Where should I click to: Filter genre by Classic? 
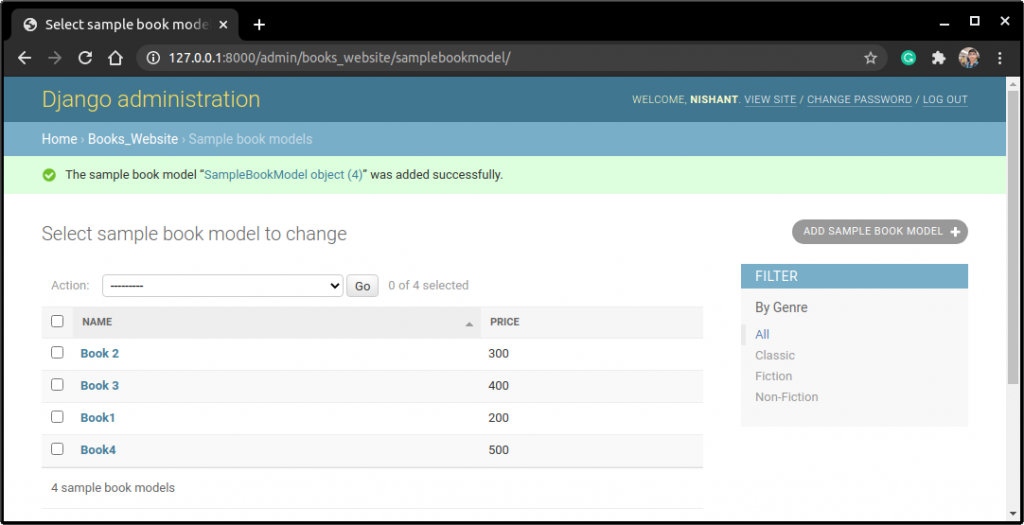[x=775, y=355]
